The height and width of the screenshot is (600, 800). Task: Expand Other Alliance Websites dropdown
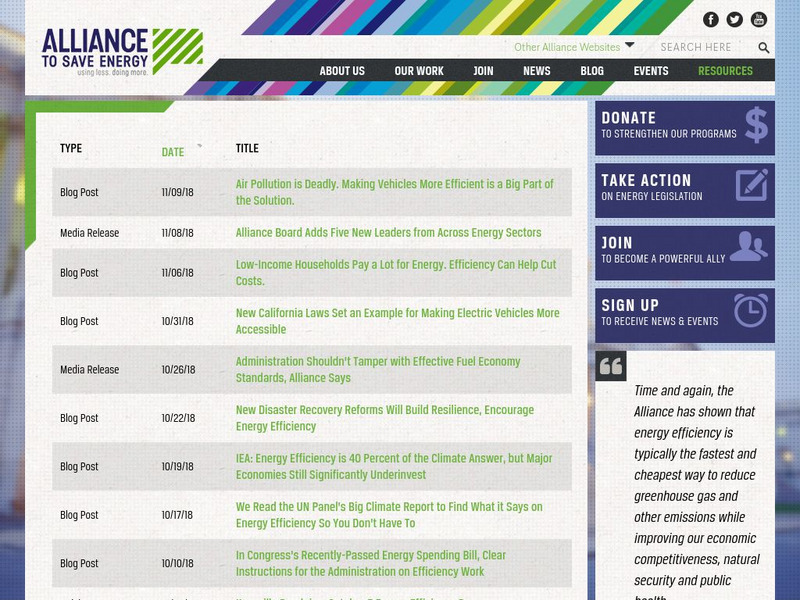click(x=574, y=47)
